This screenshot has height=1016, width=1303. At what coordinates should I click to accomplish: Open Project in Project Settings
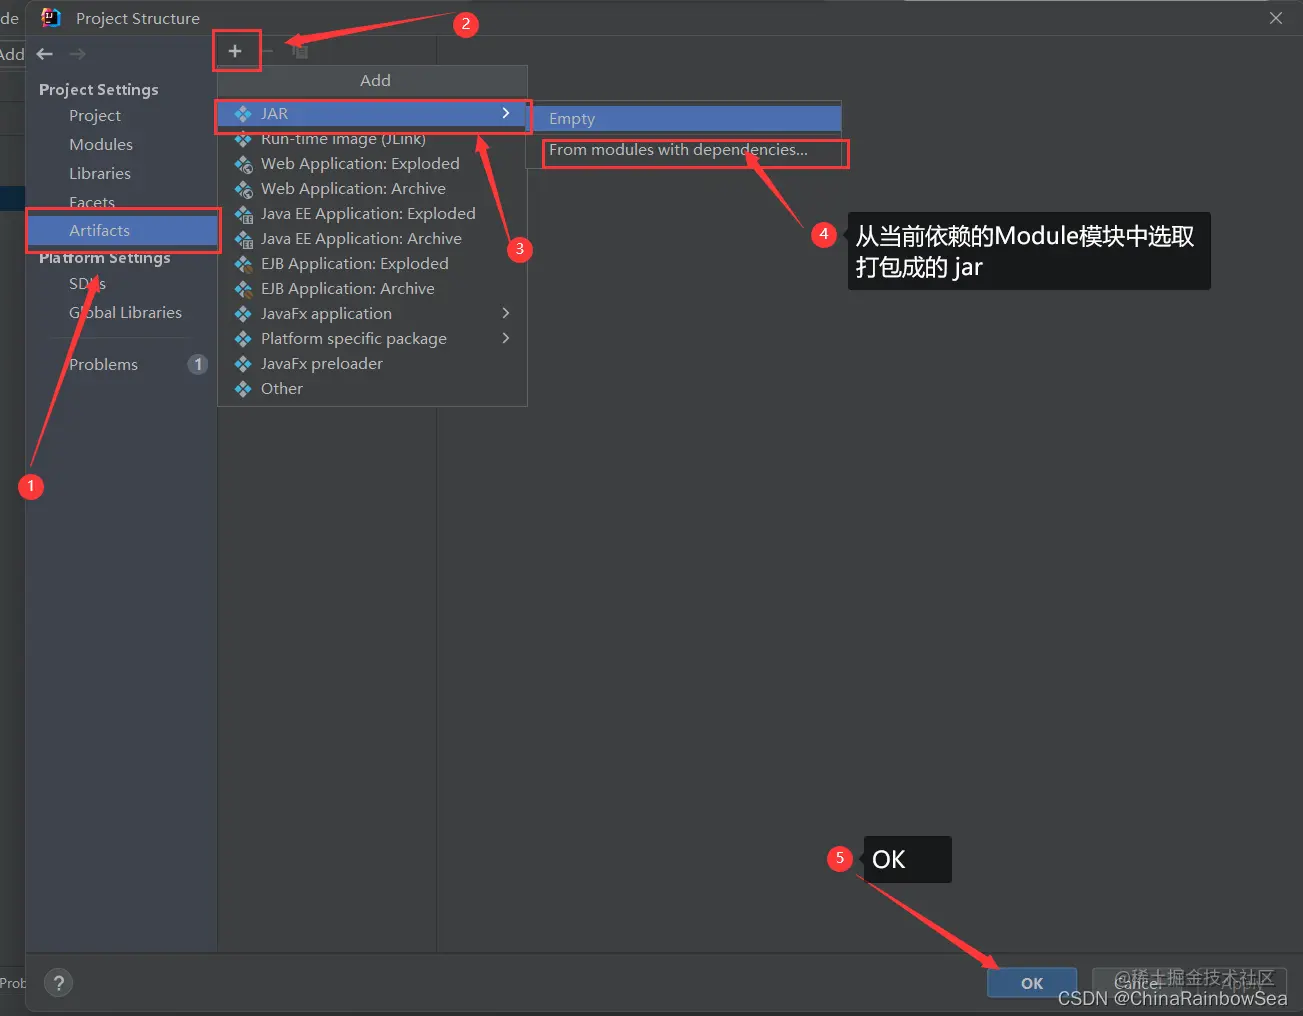95,116
